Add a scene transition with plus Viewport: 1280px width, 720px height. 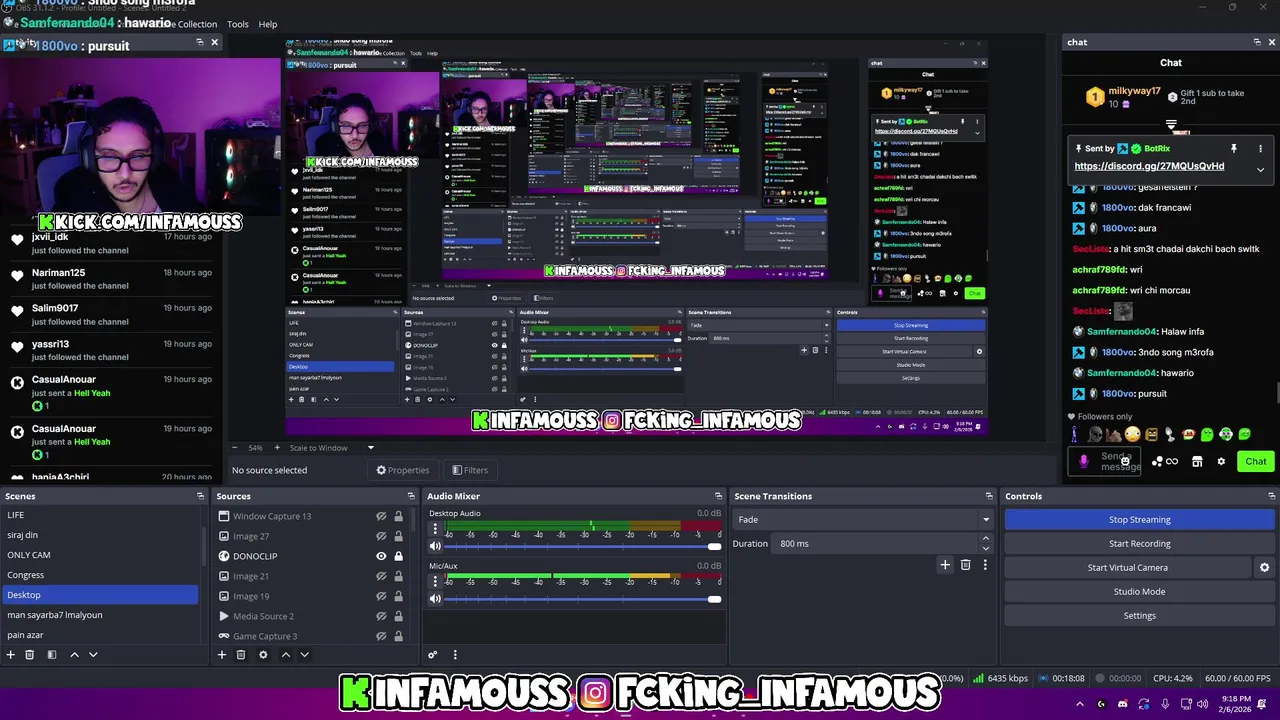click(945, 565)
